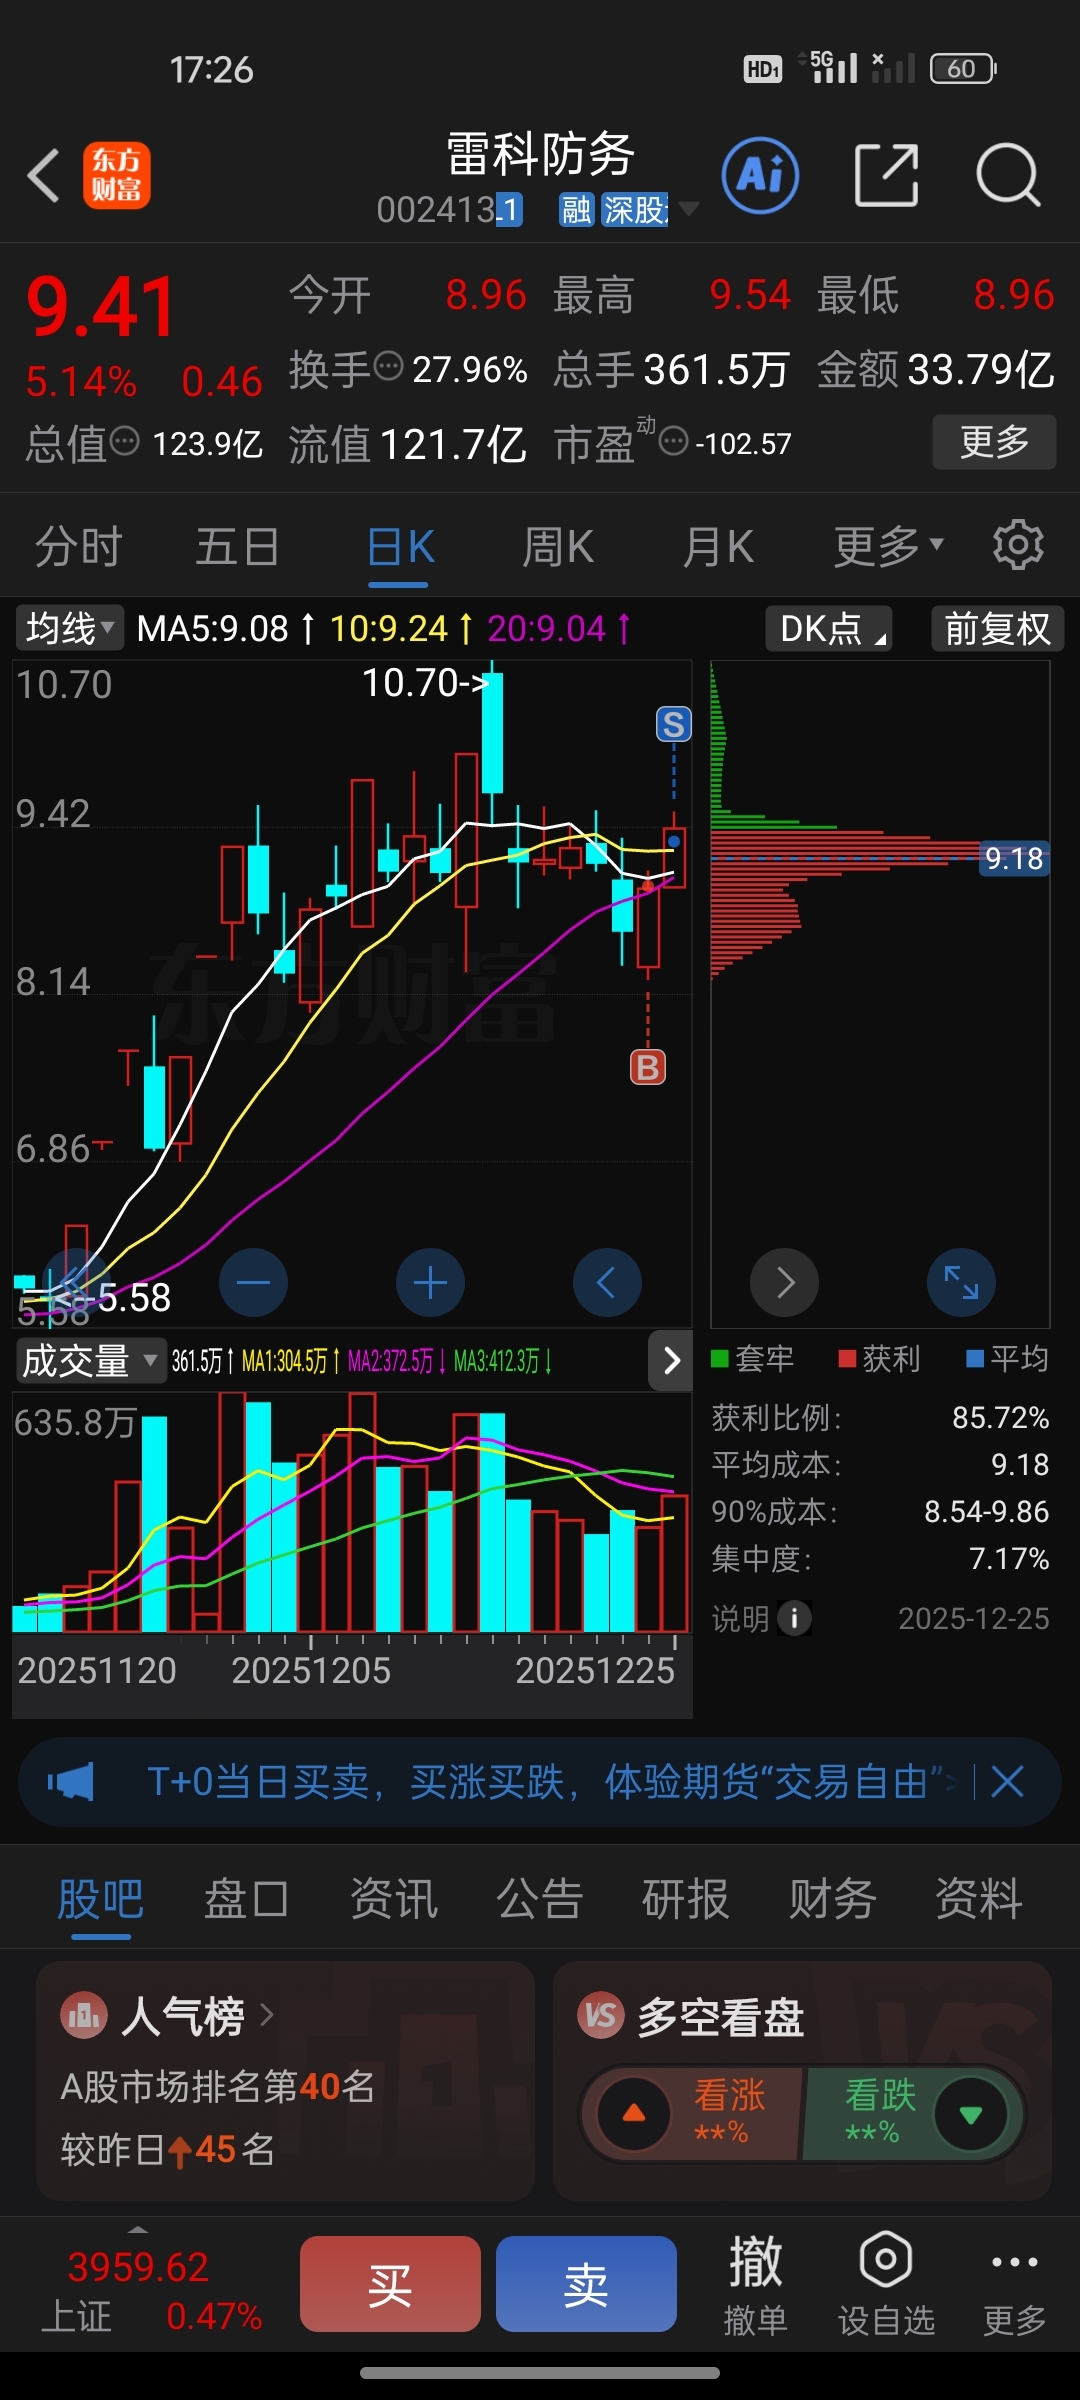This screenshot has height=2400, width=1080.
Task: Tap the 融 margin tag
Action: click(x=576, y=209)
